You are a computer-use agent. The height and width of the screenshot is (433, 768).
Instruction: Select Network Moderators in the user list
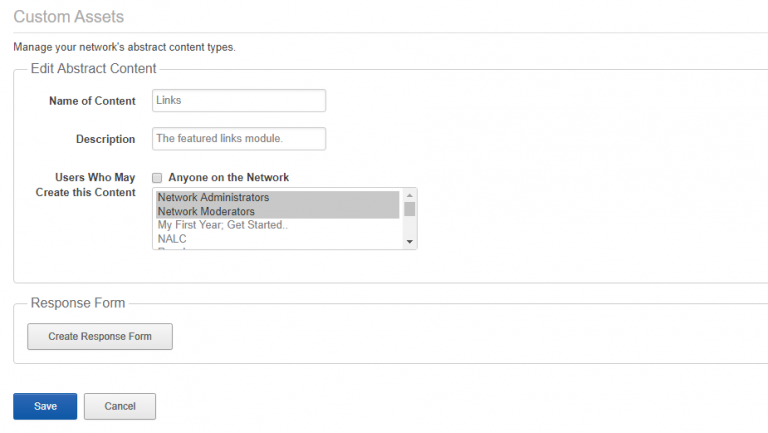(x=278, y=212)
